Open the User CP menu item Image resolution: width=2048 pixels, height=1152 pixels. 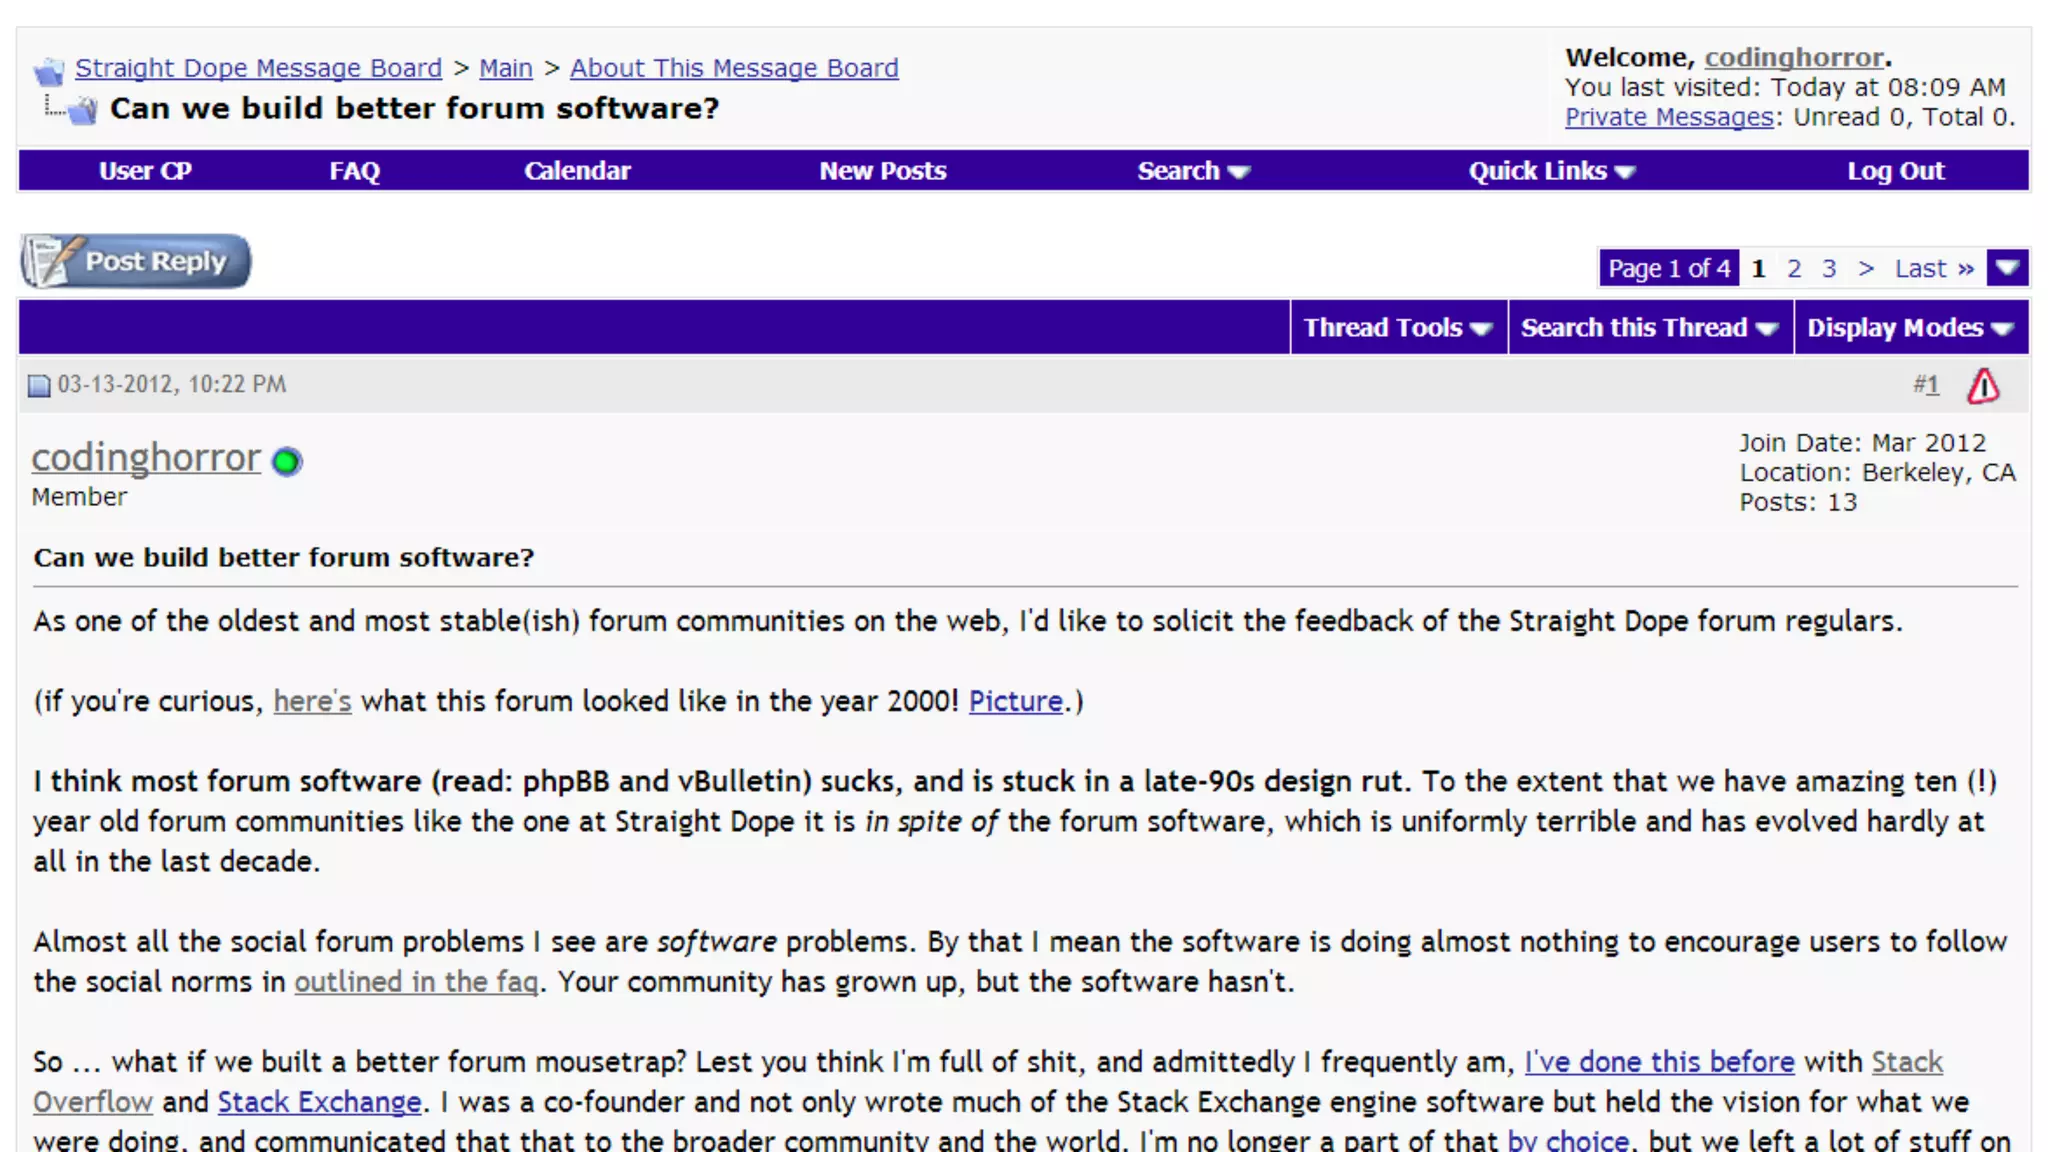coord(145,171)
